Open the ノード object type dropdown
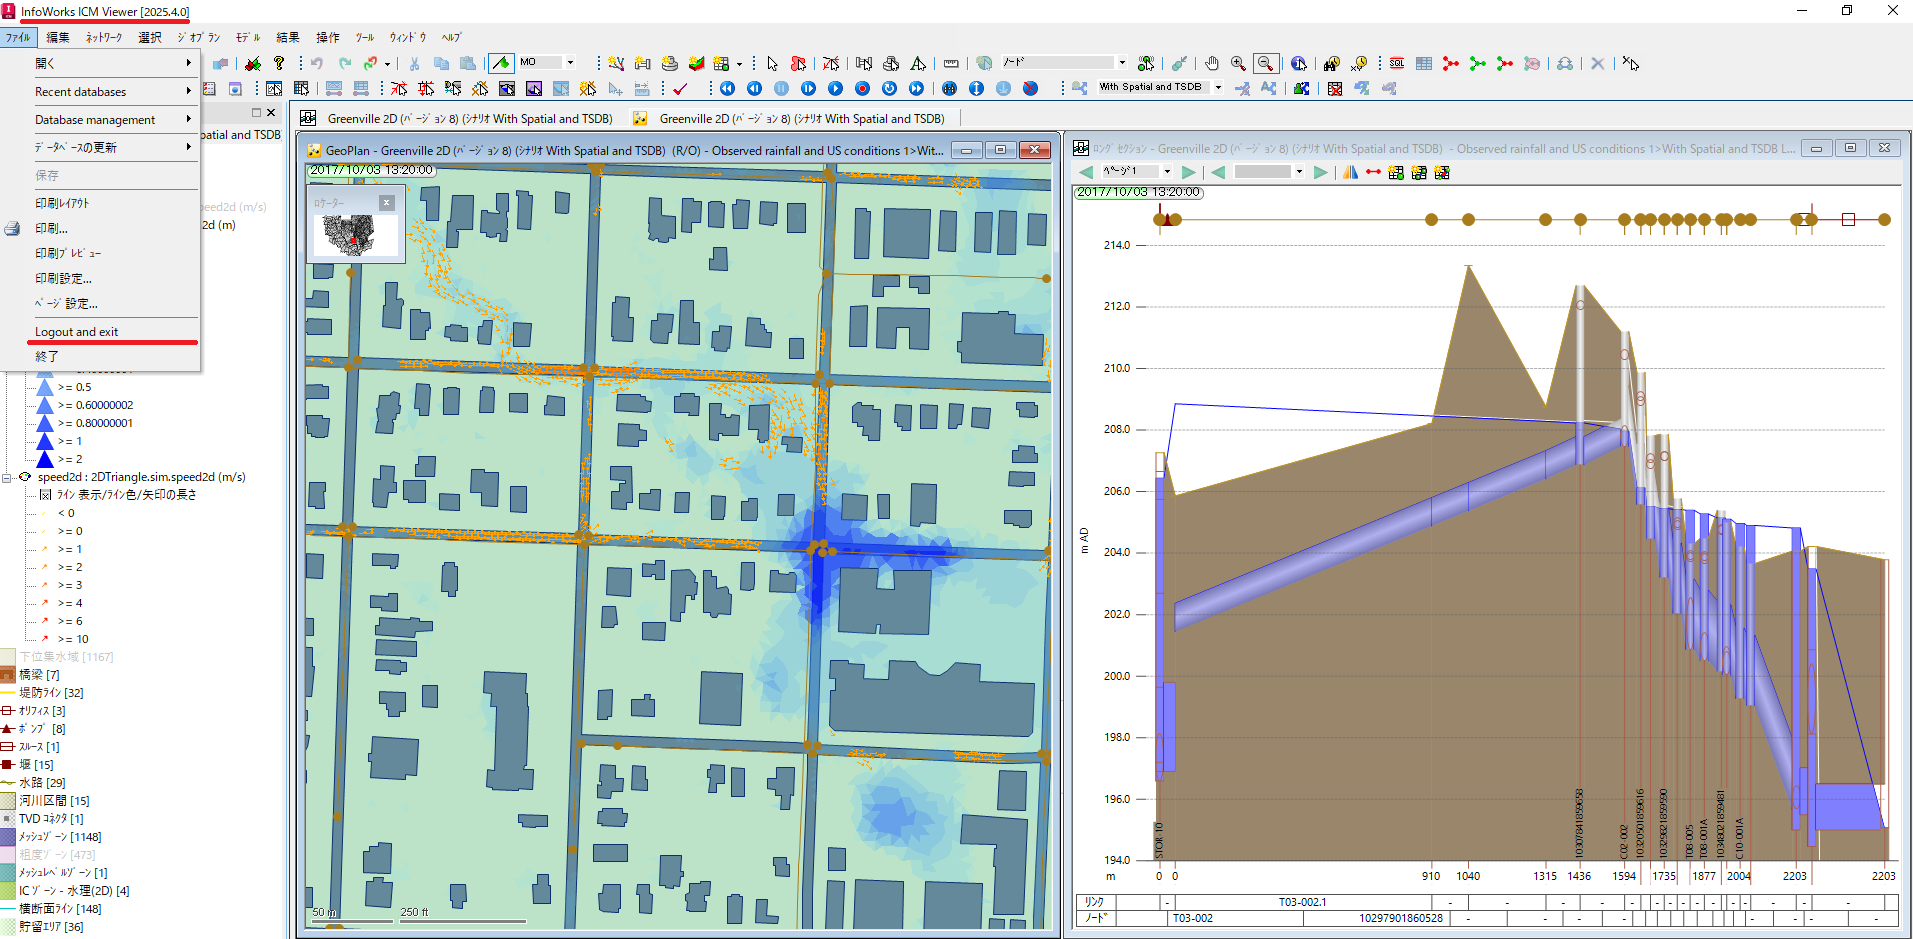Image resolution: width=1913 pixels, height=939 pixels. [x=1122, y=62]
